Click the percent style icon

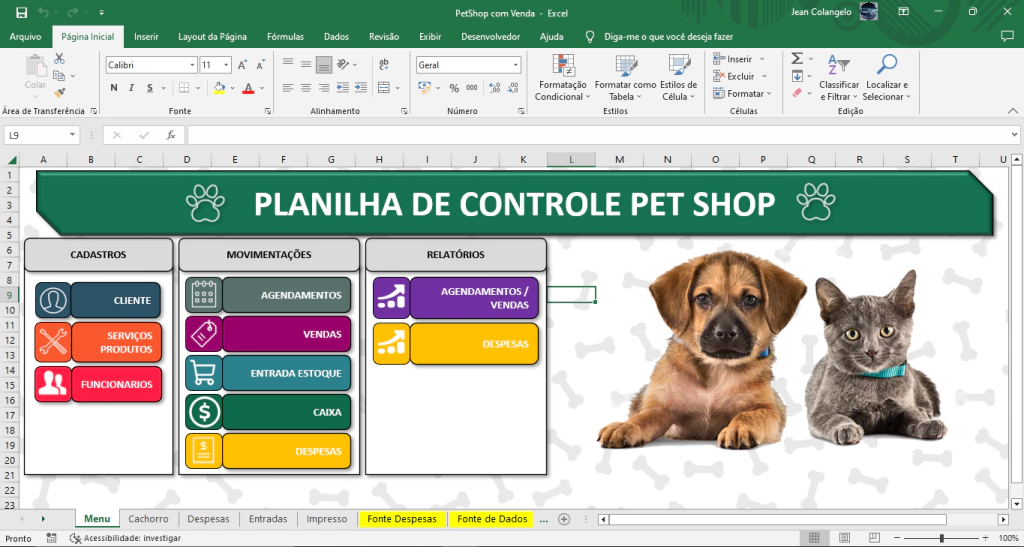click(x=455, y=88)
